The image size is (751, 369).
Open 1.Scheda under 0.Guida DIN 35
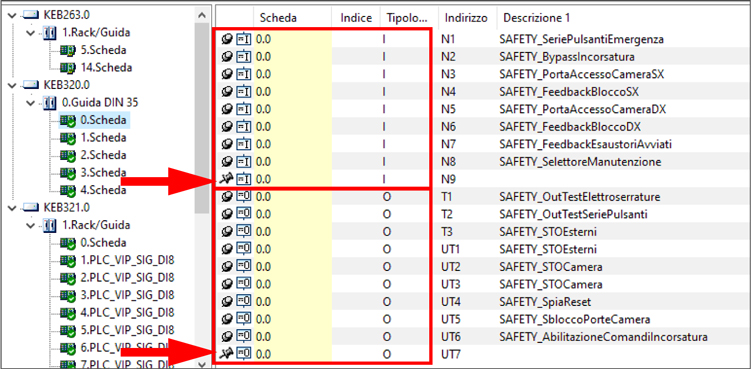(103, 138)
